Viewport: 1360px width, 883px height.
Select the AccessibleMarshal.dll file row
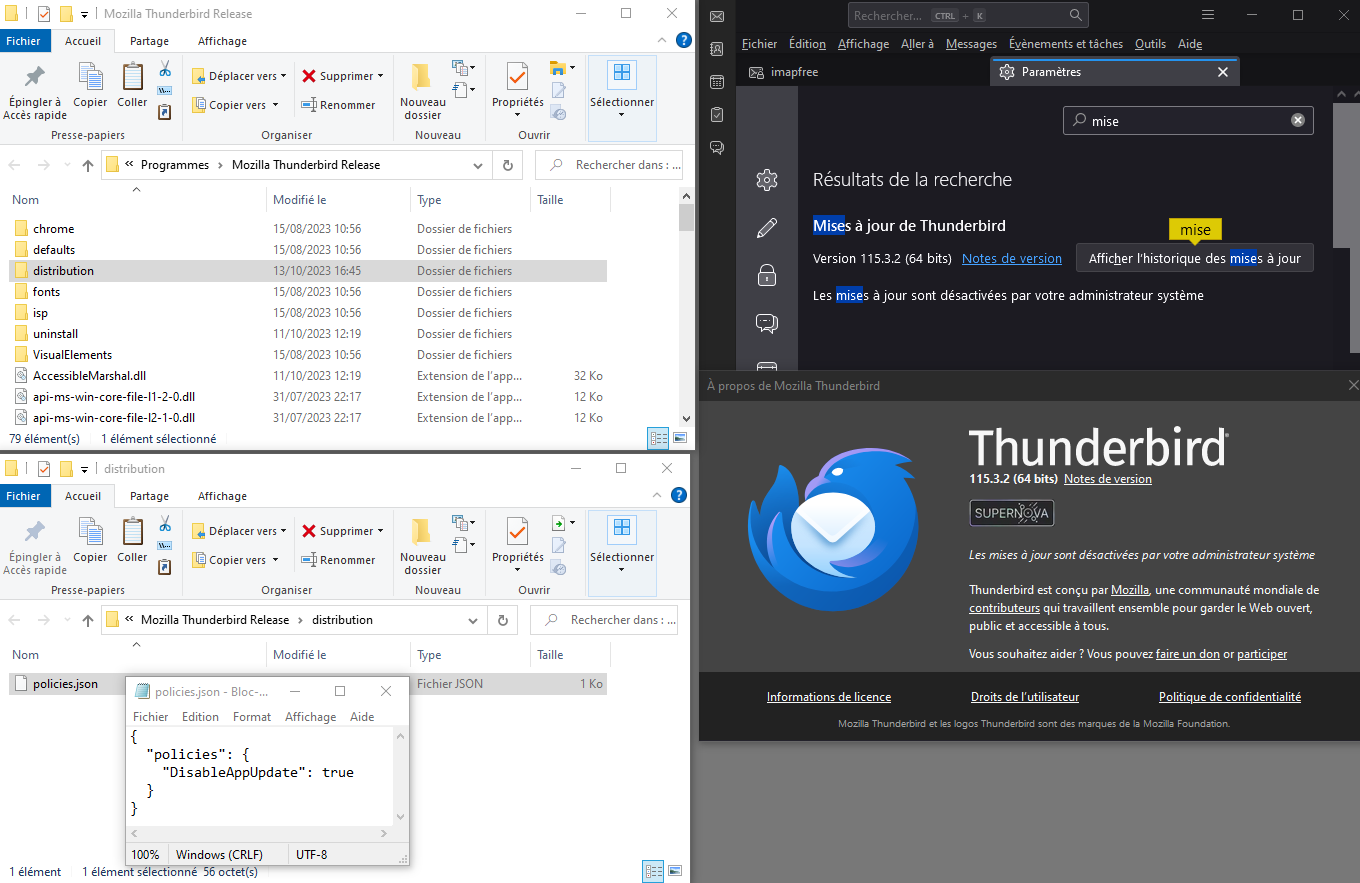[308, 376]
